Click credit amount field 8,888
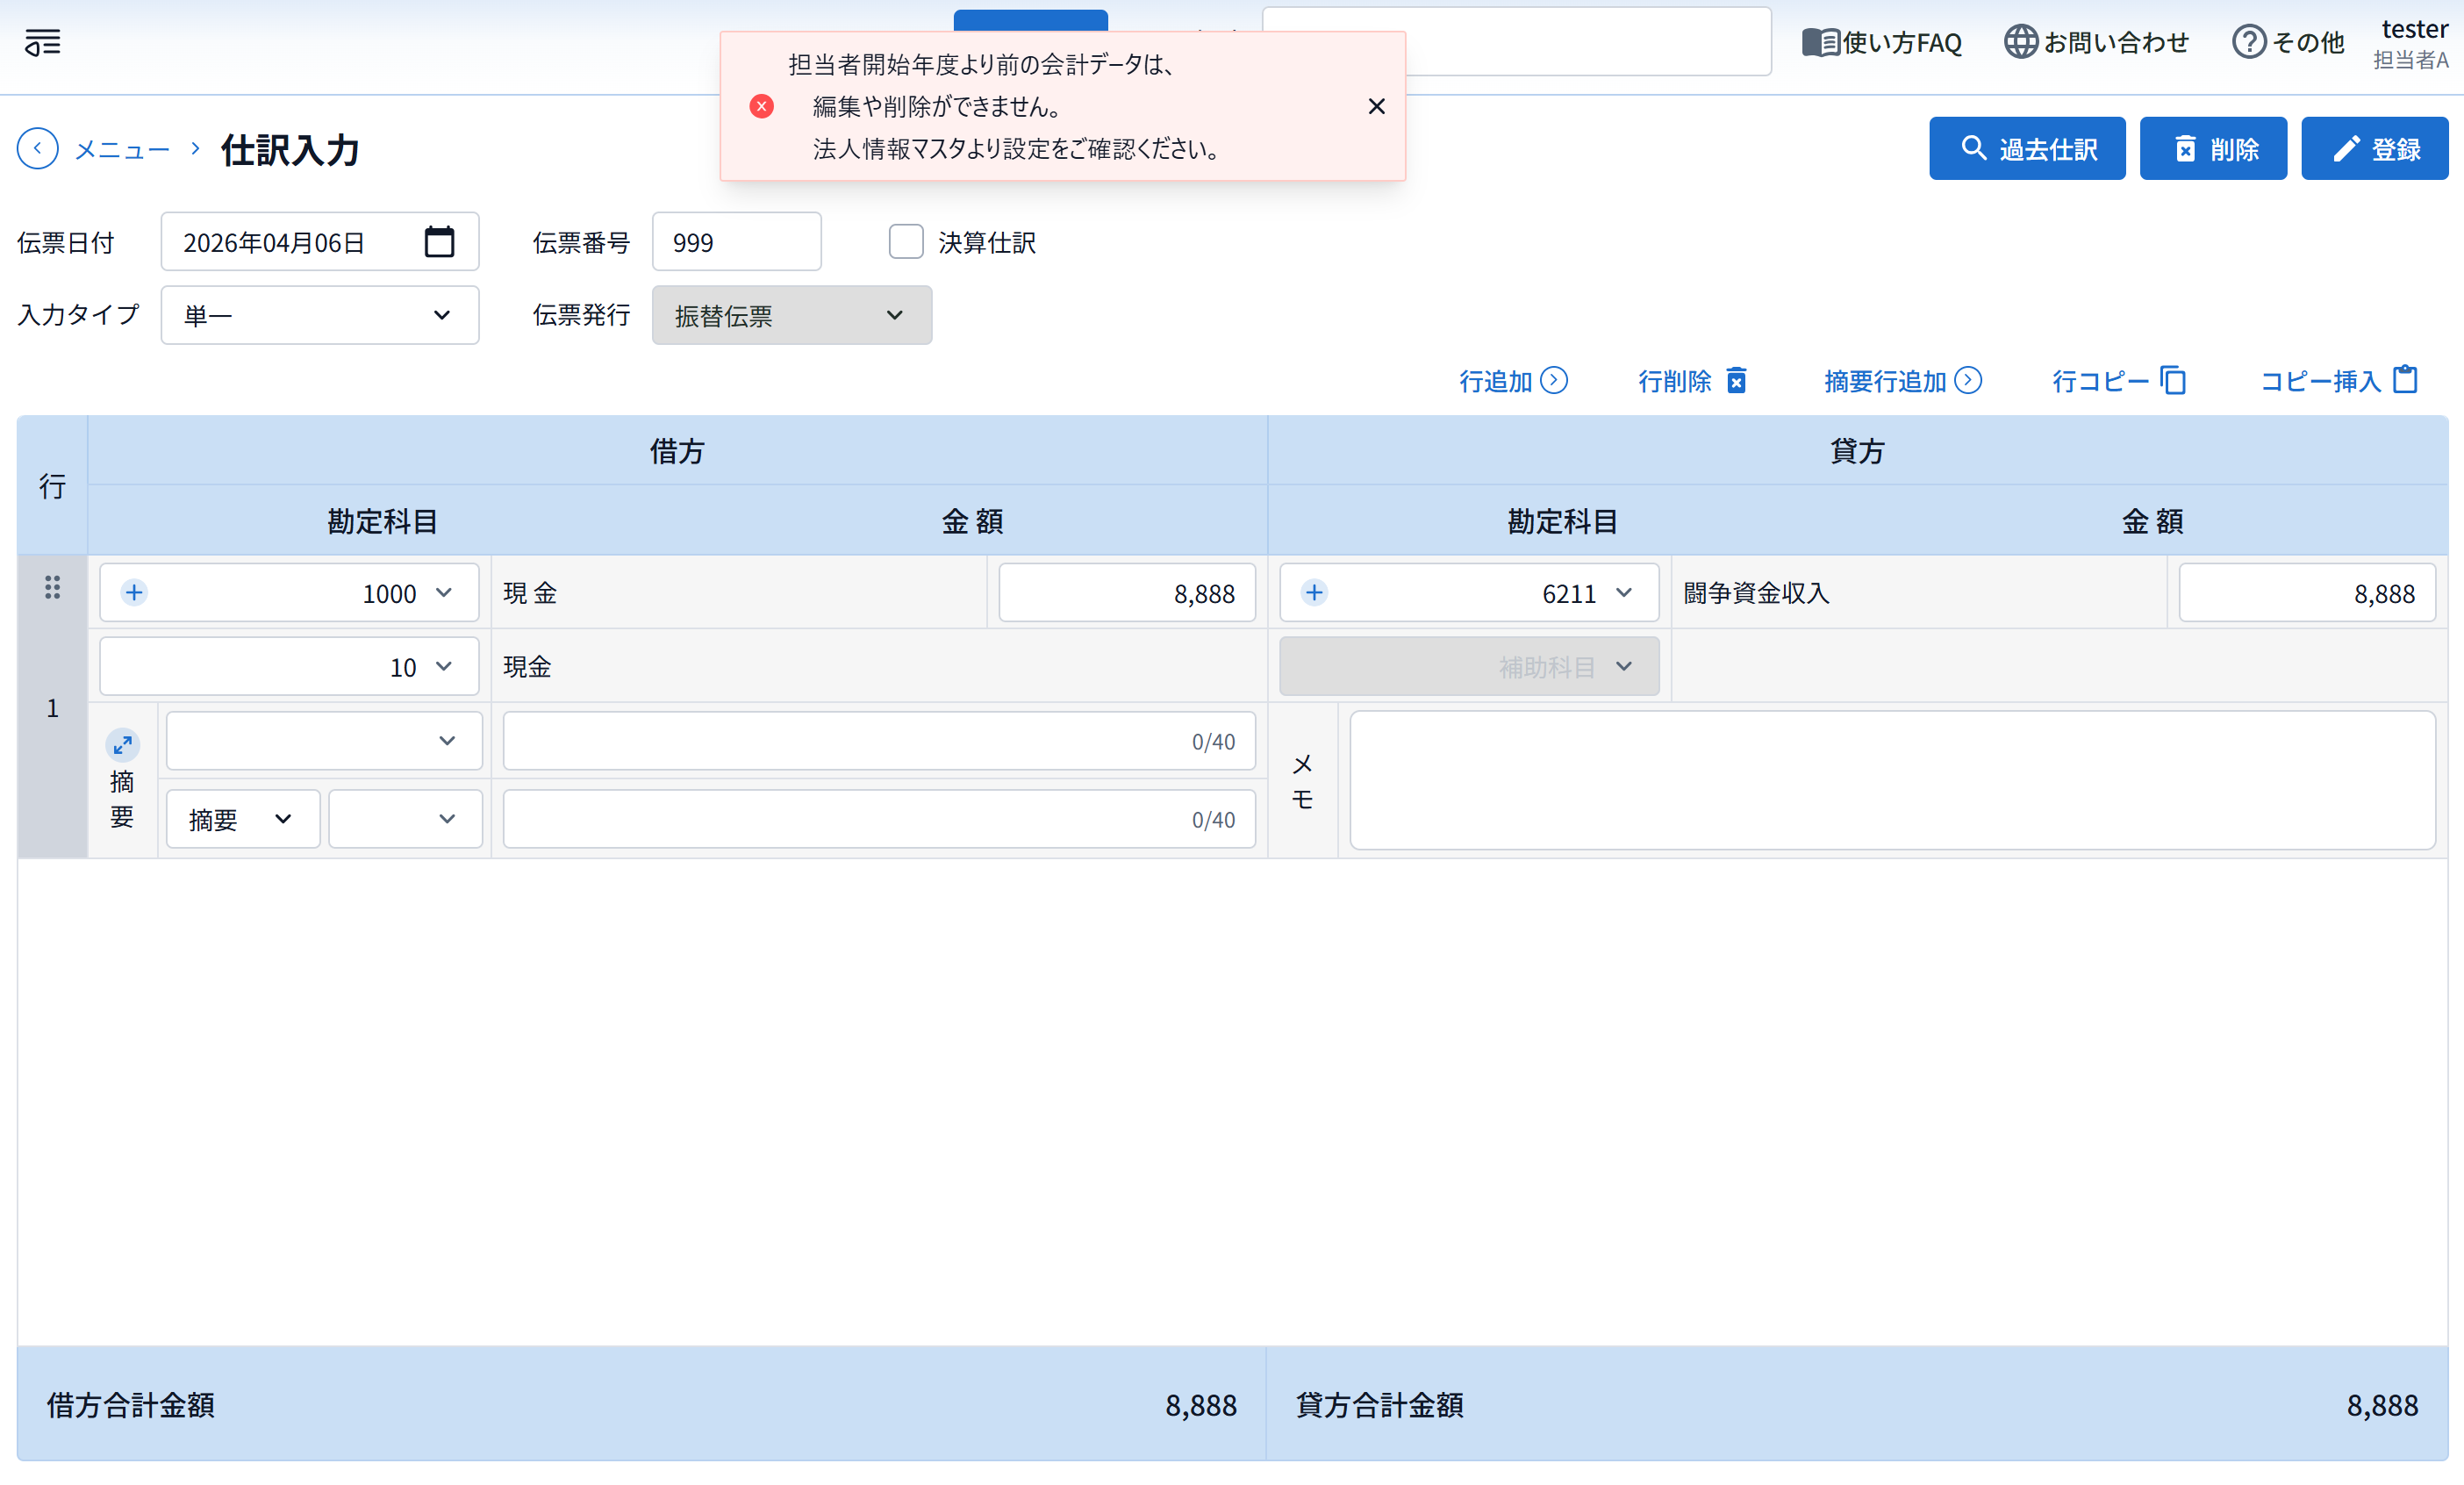The image size is (2464, 1485). (x=2307, y=593)
